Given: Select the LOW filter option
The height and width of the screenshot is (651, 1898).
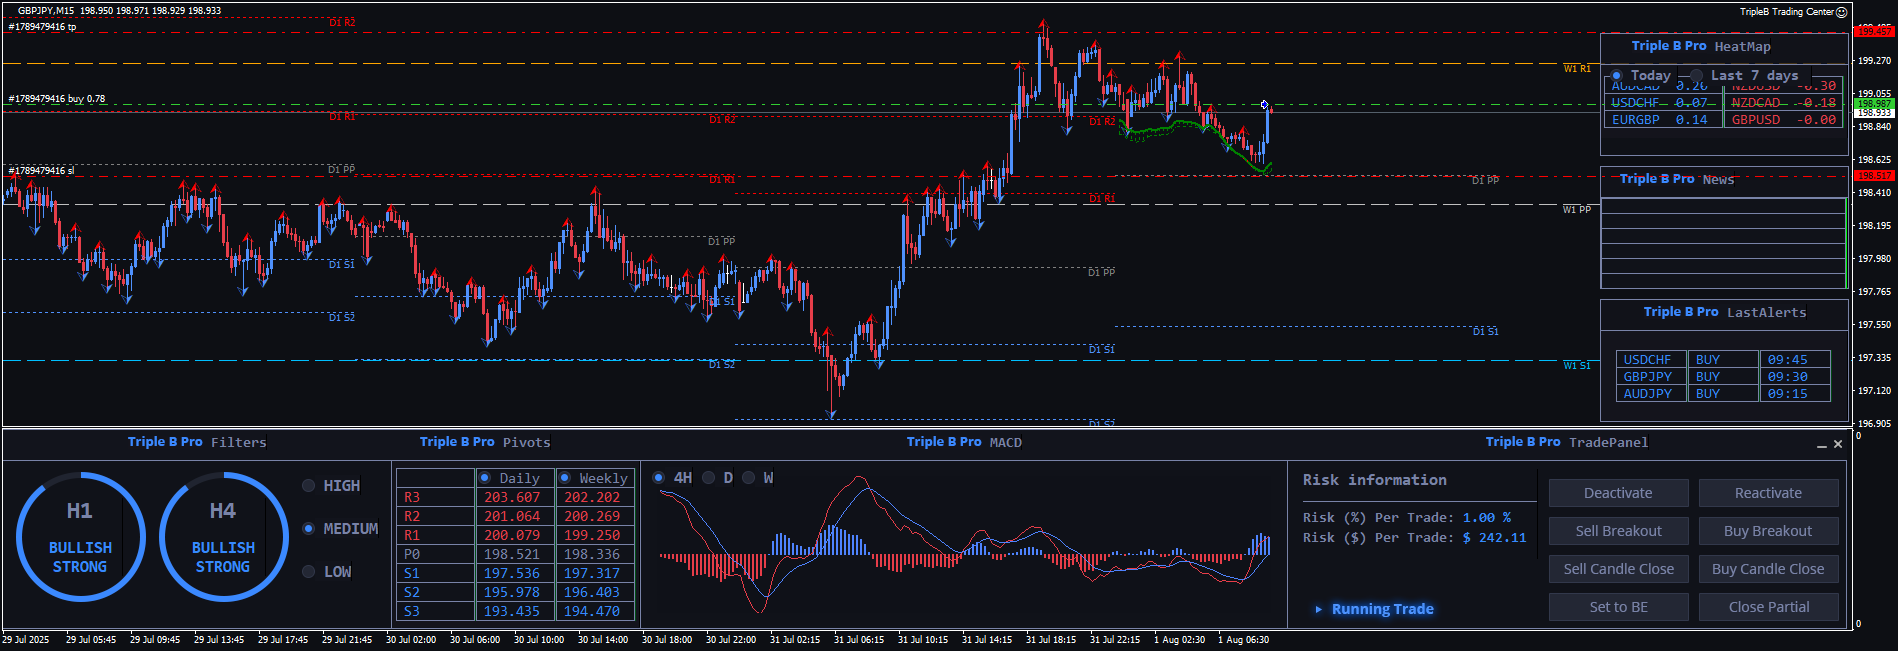Looking at the screenshot, I should [309, 572].
